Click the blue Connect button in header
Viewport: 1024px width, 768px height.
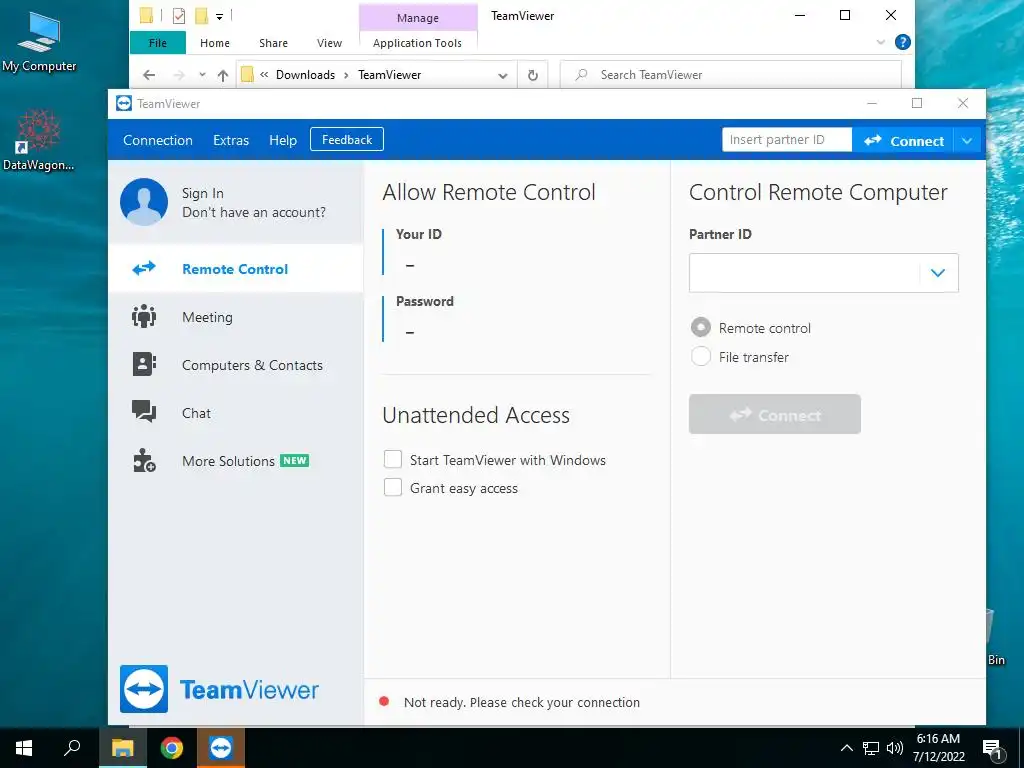click(903, 140)
